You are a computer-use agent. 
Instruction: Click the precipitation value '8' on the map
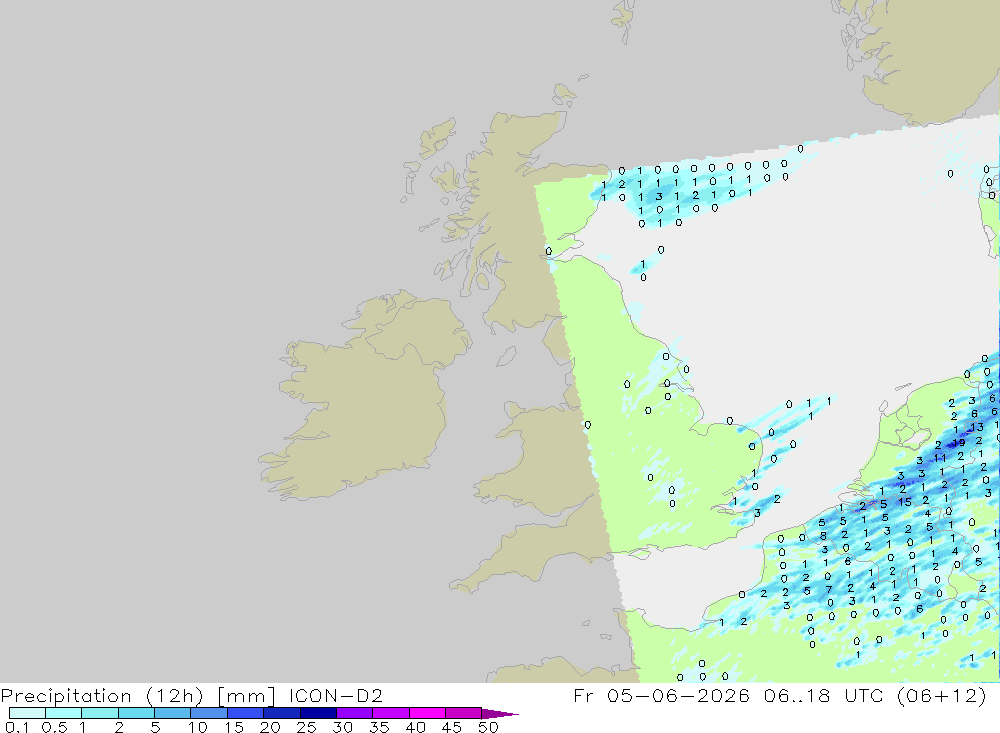[823, 536]
